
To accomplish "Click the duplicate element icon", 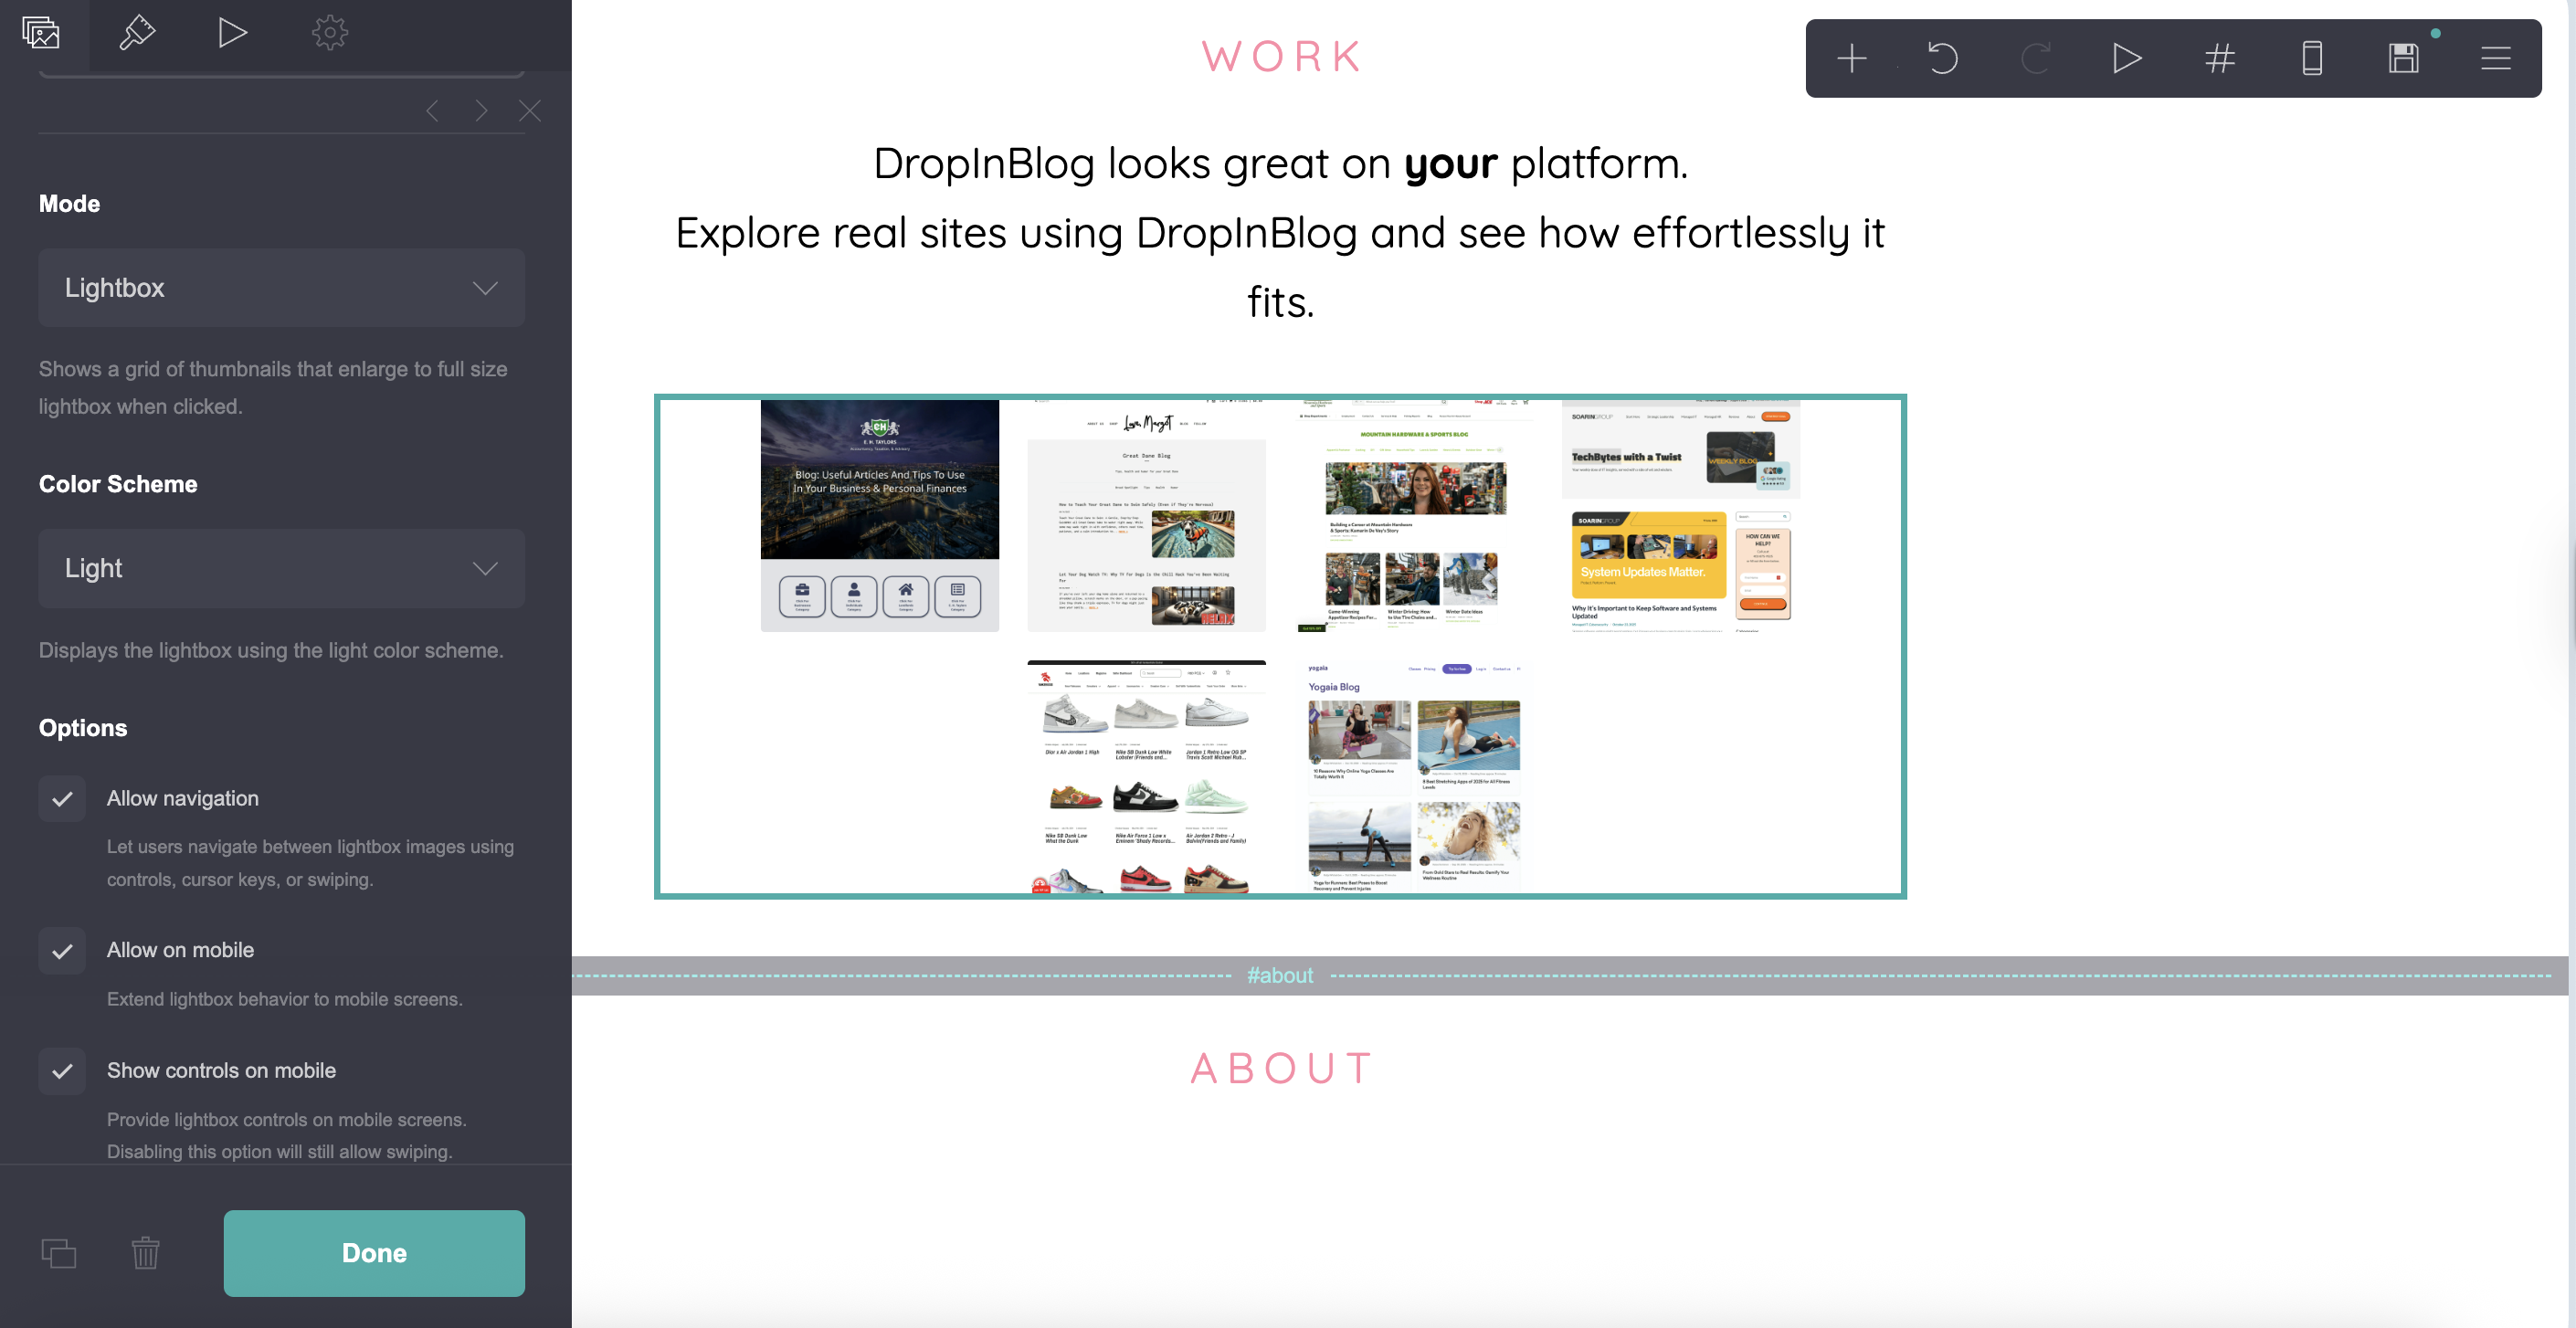I will 59,1253.
